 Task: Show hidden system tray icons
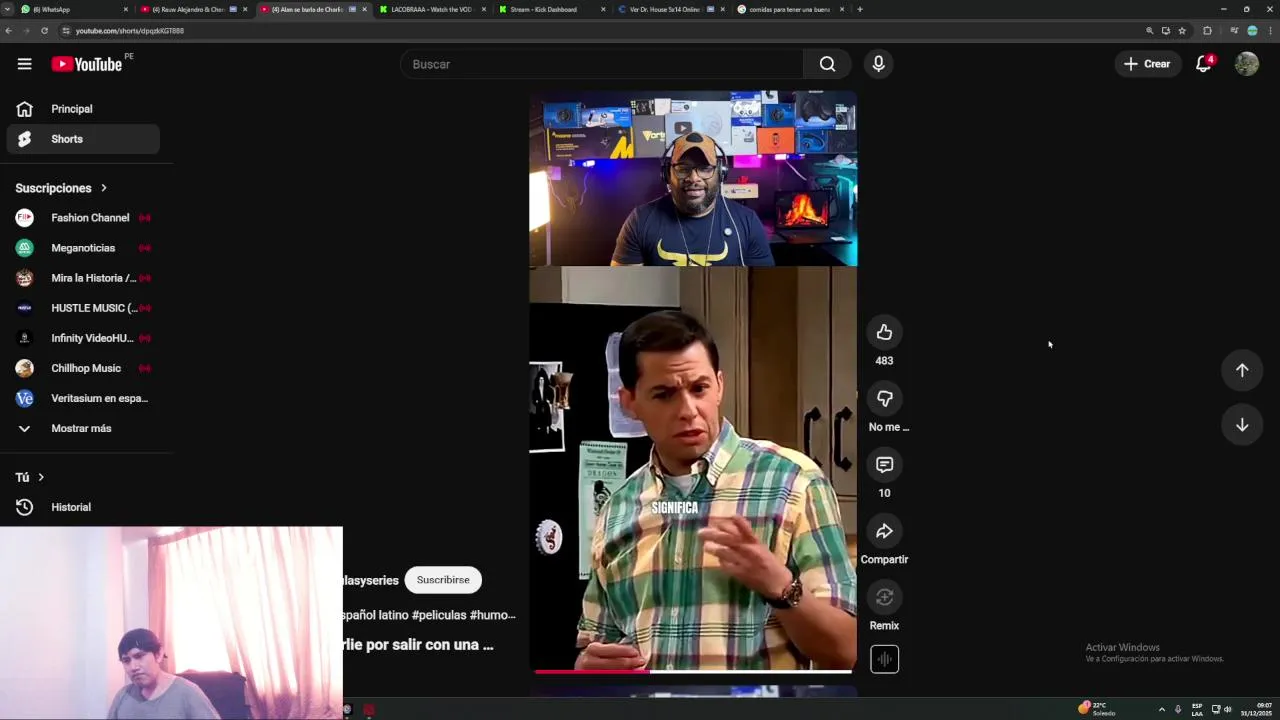click(1161, 709)
